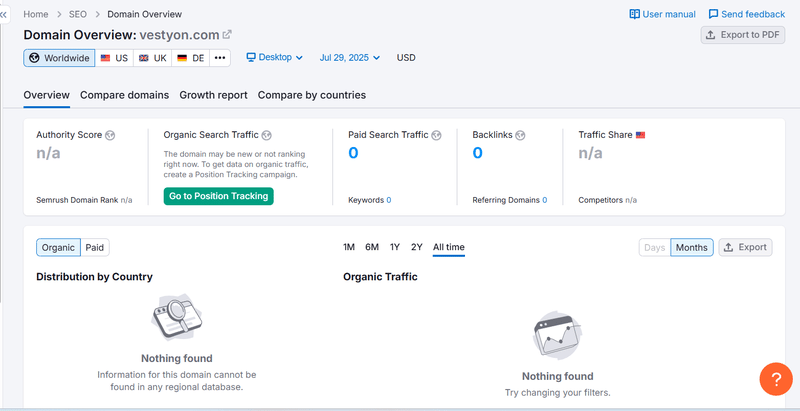Viewport: 800px width, 411px height.
Task: Select the 1M time range
Action: coord(349,247)
